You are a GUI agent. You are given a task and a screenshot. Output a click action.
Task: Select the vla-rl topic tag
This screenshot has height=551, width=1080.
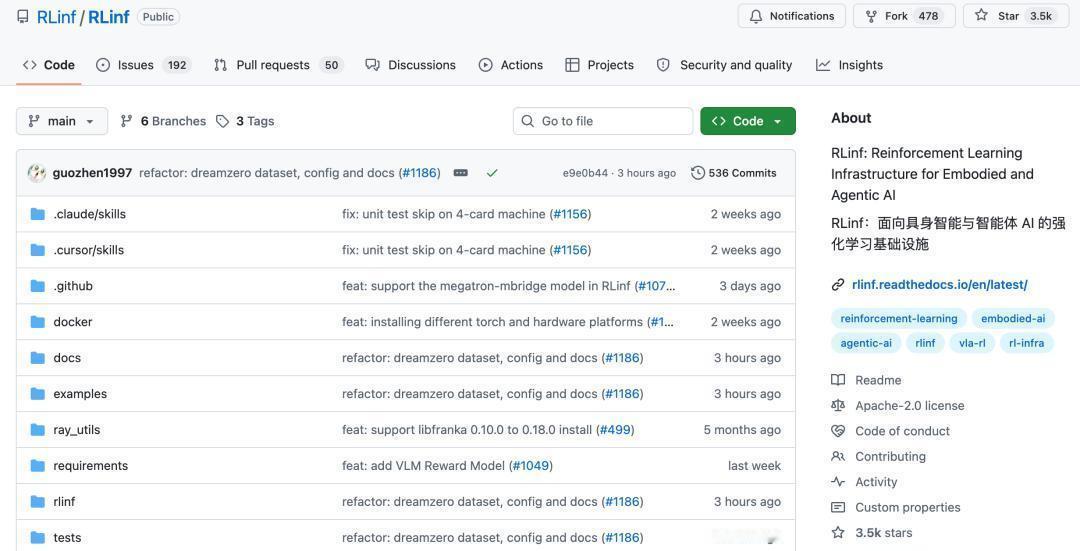tap(972, 343)
